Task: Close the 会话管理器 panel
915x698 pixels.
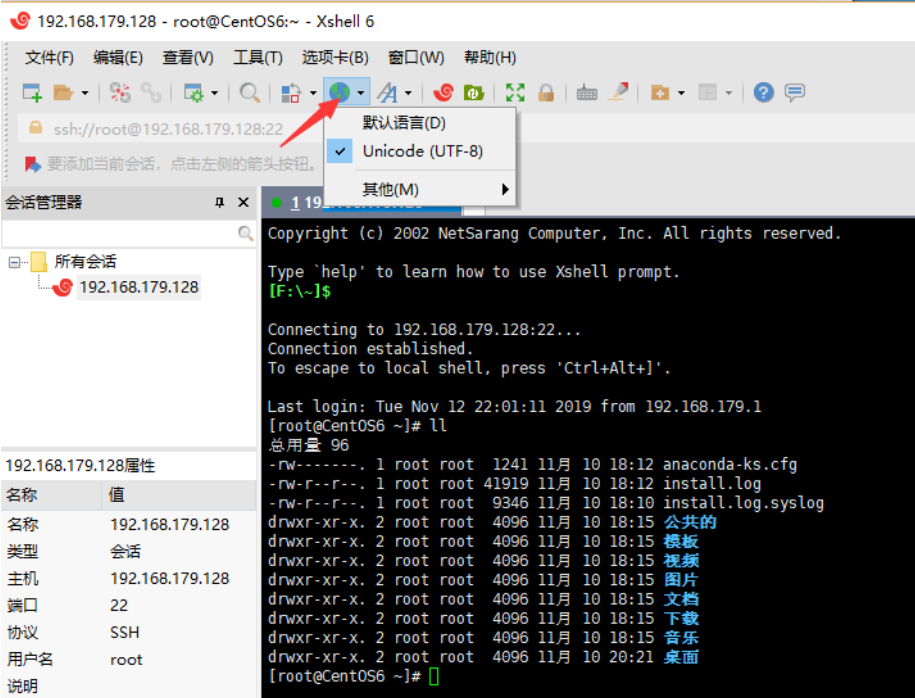Action: click(x=243, y=203)
